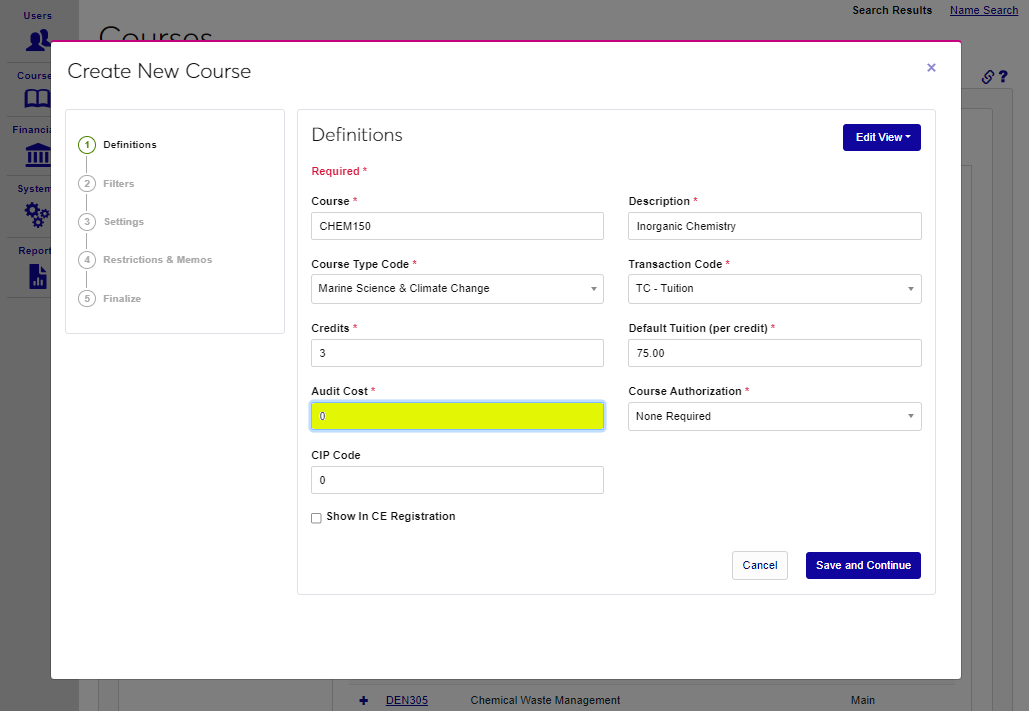Open the Users sidebar icon
1029x711 pixels.
click(38, 40)
